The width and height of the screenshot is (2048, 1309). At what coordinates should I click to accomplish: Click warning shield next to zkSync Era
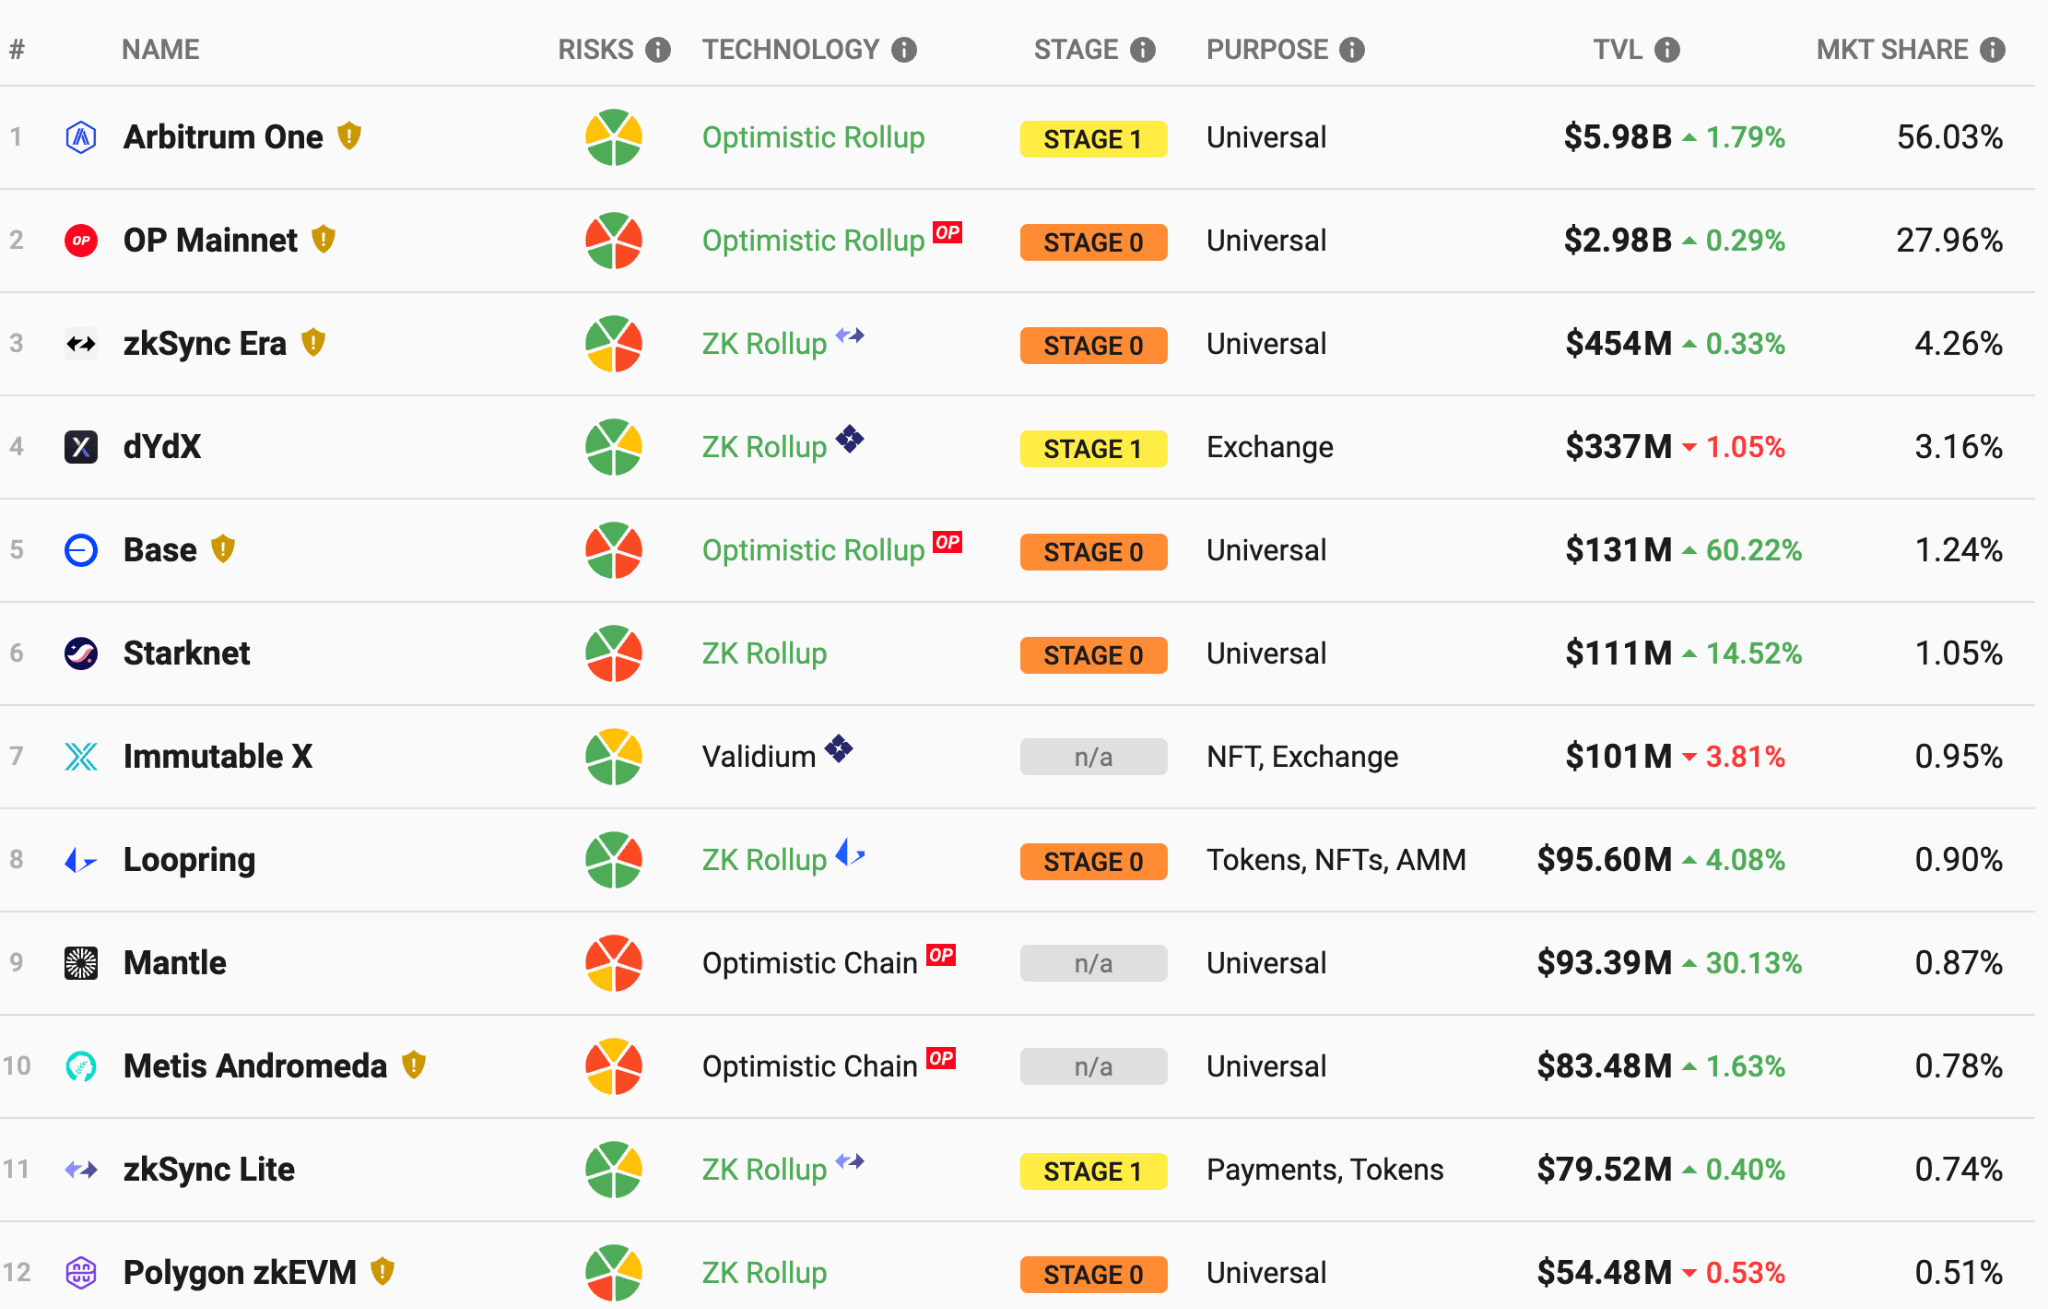click(313, 342)
